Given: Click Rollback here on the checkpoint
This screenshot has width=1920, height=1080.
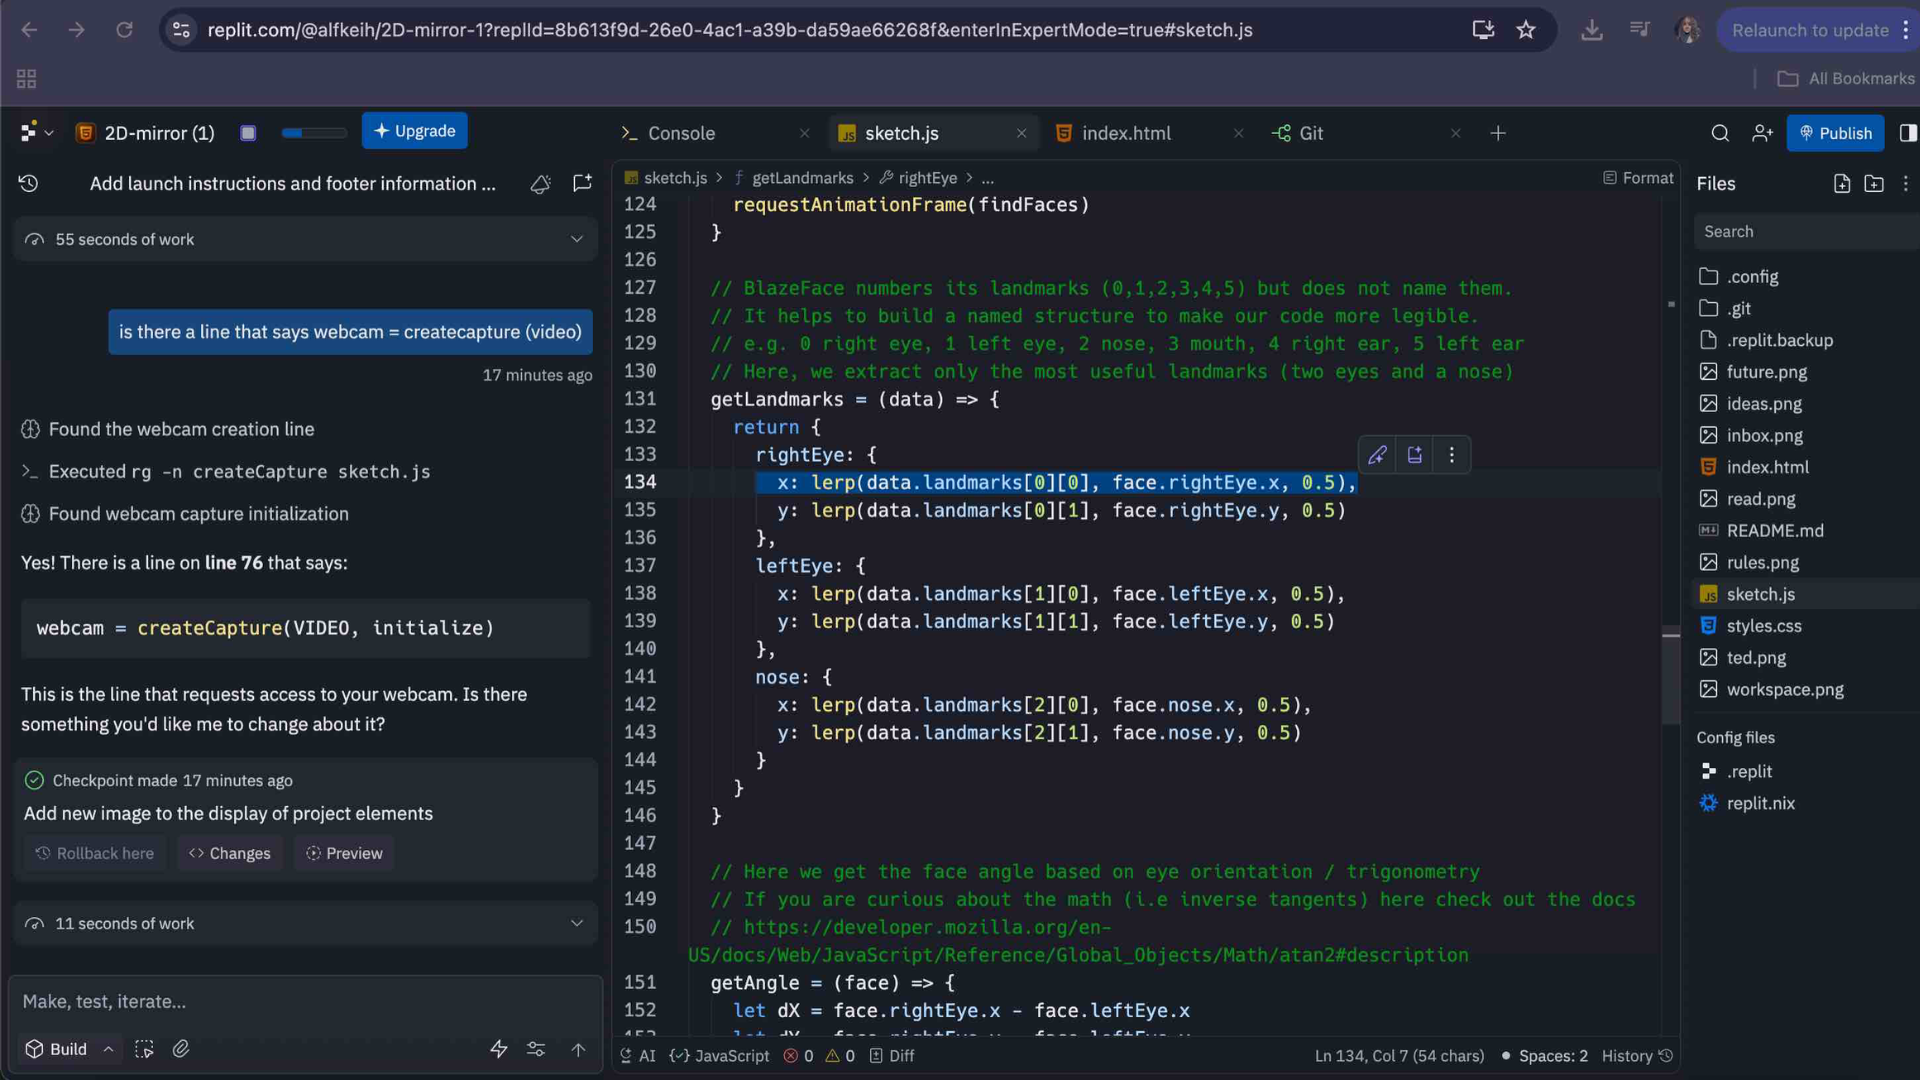Looking at the screenshot, I should coord(95,853).
